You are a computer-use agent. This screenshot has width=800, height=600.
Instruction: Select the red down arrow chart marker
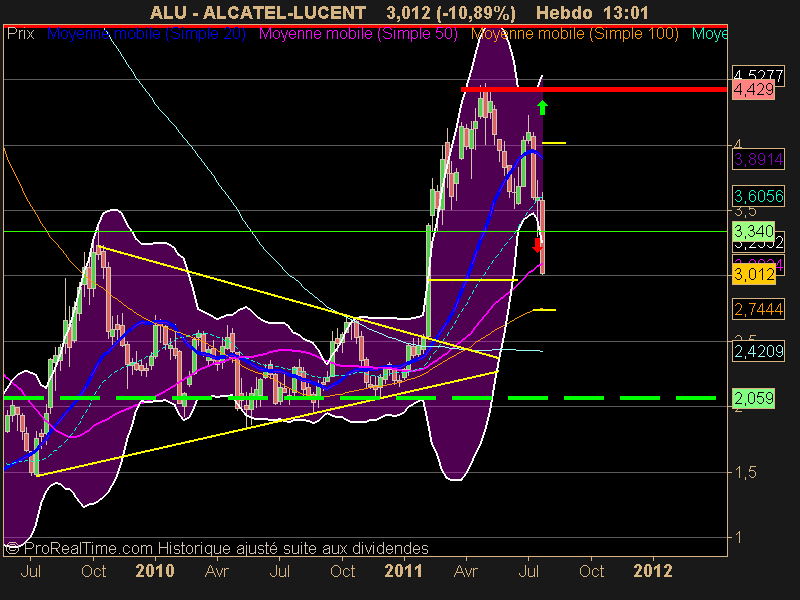point(537,245)
